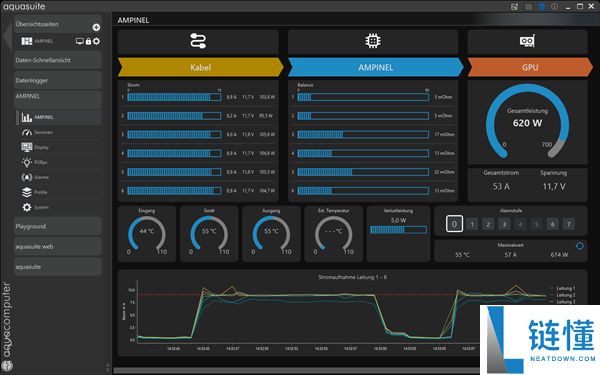Click the Eingang 44 °C temperature gauge
The image size is (600, 375).
147,234
